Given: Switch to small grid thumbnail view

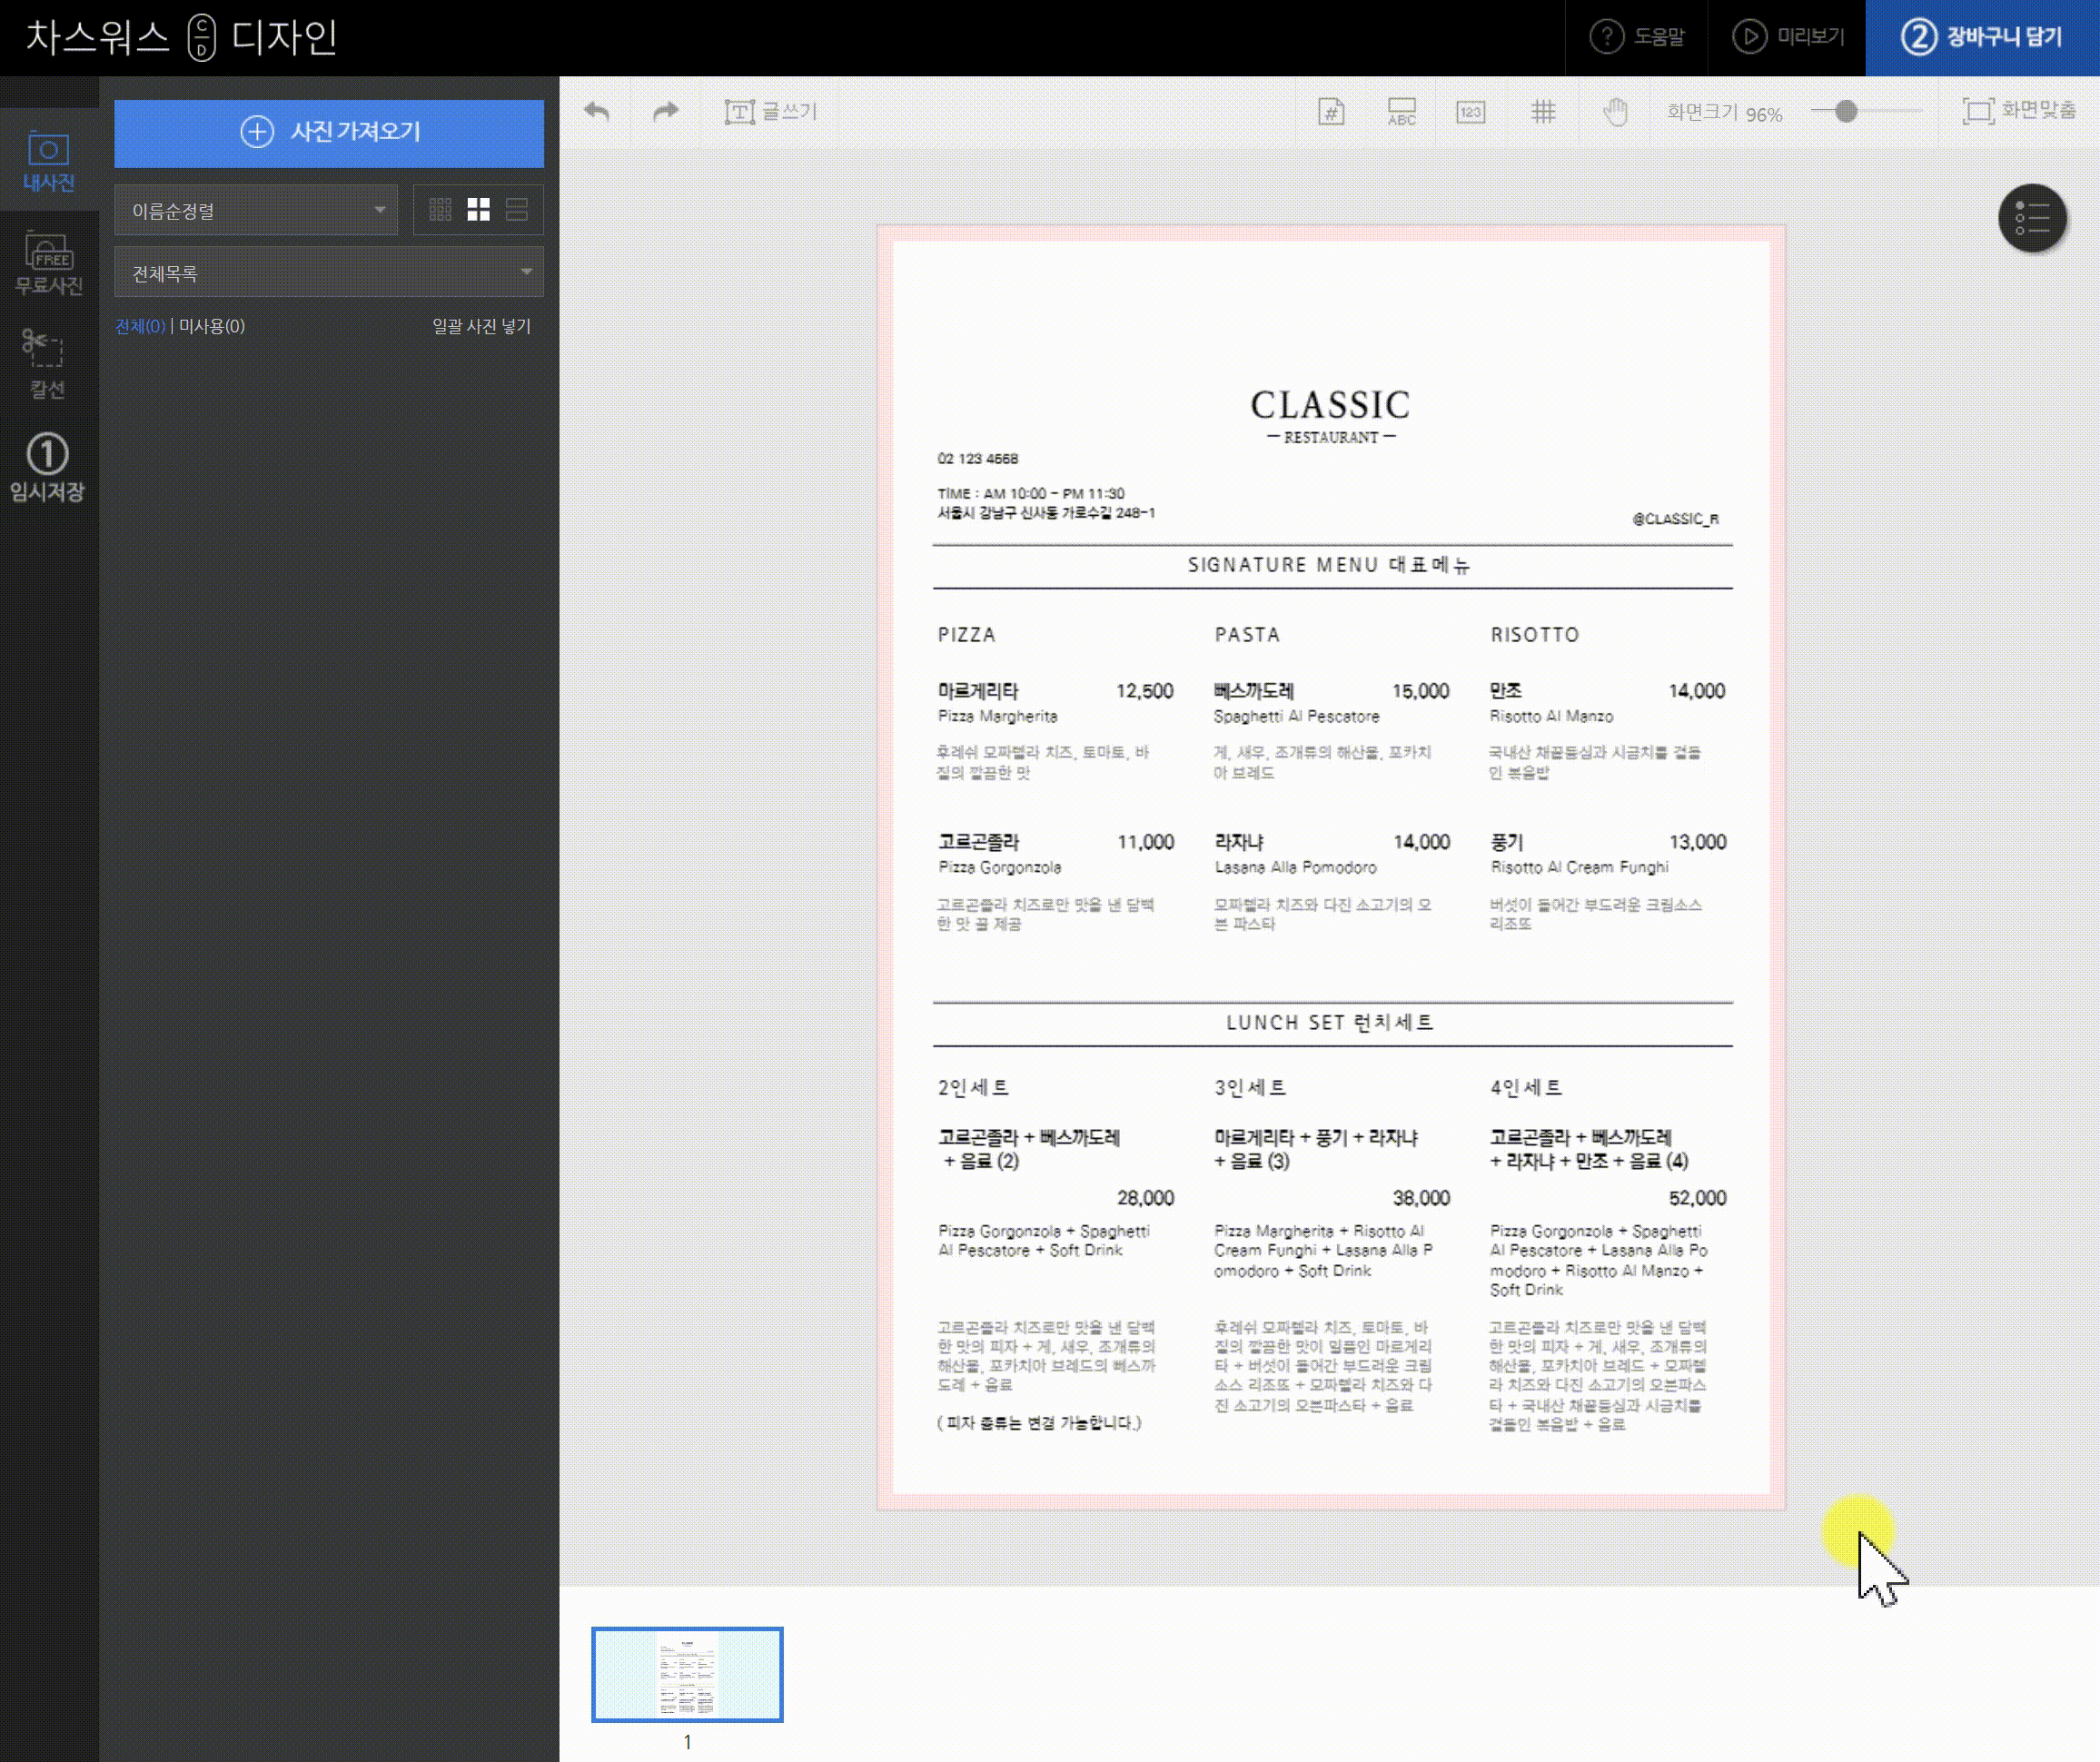Looking at the screenshot, I should pyautogui.click(x=440, y=209).
